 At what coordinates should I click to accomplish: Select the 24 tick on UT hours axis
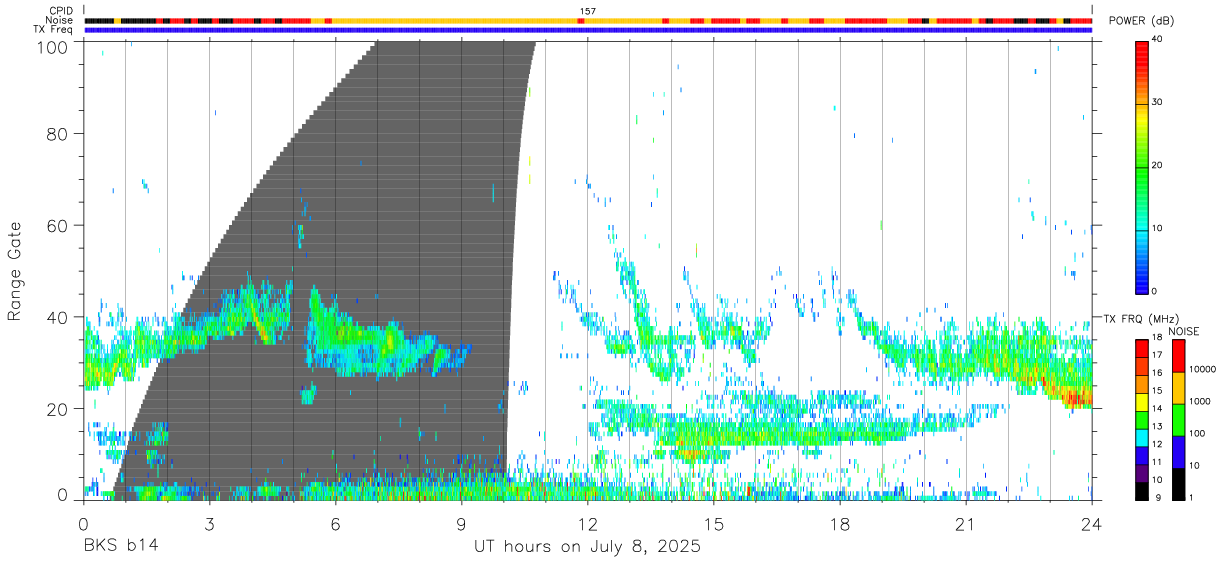tap(1092, 523)
